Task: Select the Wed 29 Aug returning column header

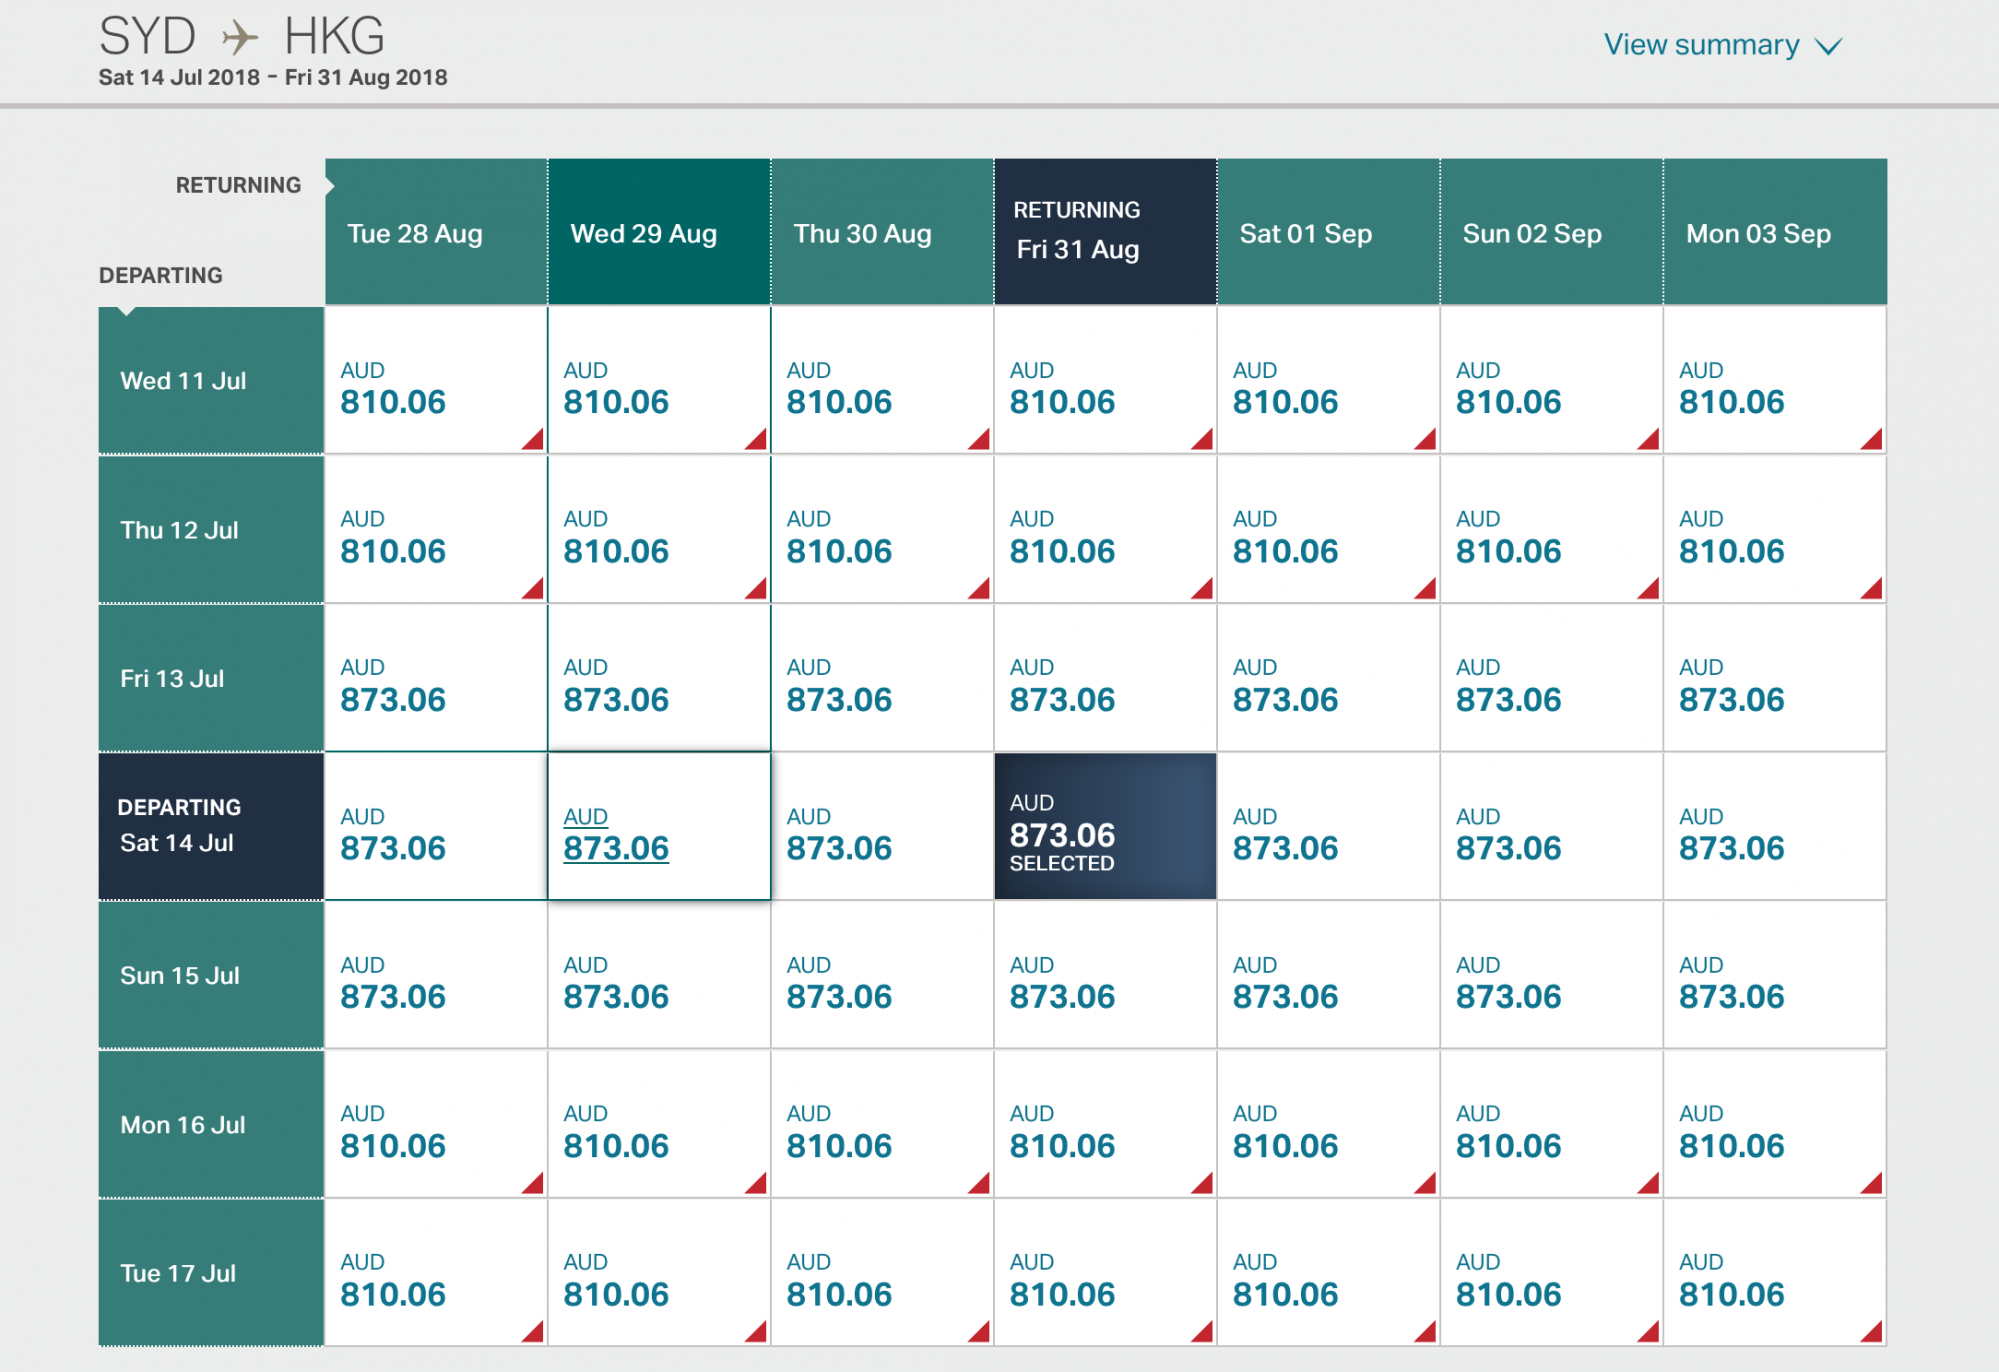Action: click(x=659, y=232)
